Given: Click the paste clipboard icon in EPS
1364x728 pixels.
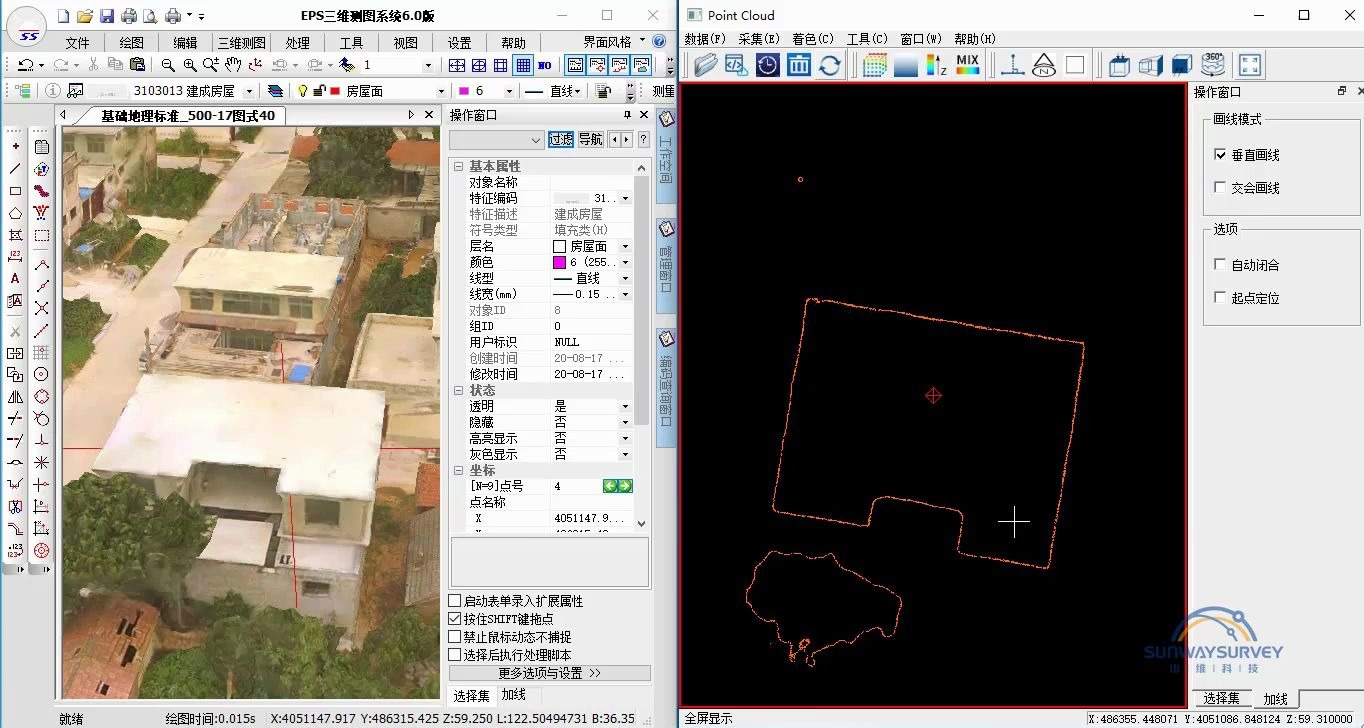Looking at the screenshot, I should [137, 65].
